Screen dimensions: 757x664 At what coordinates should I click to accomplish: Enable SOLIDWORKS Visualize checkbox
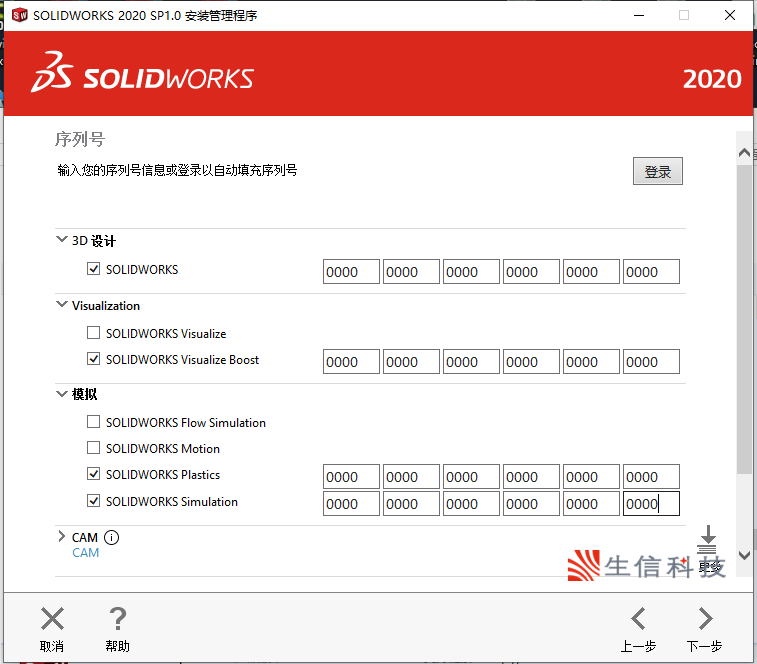93,333
